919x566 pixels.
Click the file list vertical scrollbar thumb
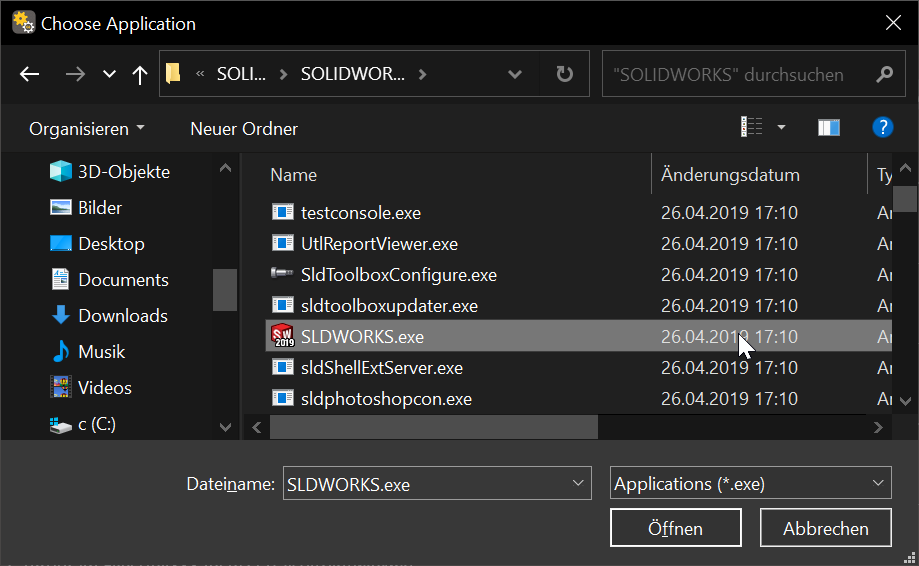pyautogui.click(x=906, y=199)
